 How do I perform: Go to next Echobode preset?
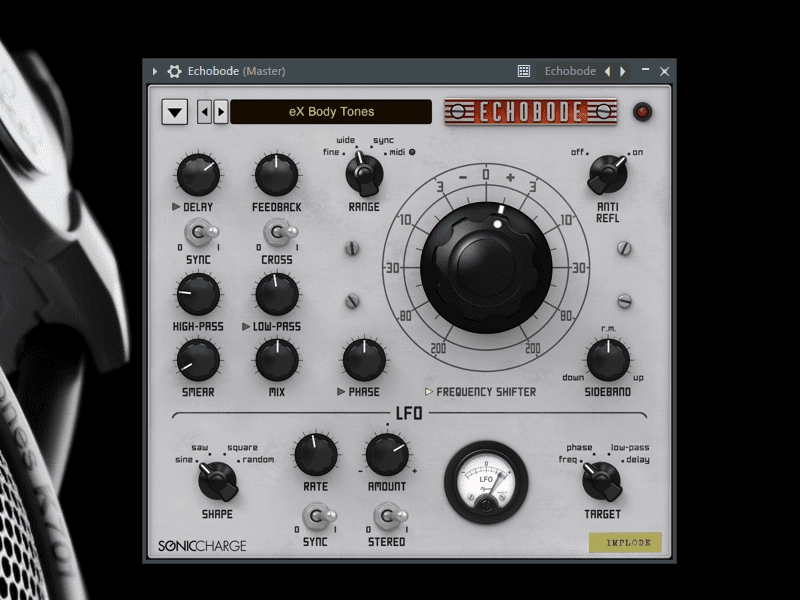pyautogui.click(x=220, y=112)
